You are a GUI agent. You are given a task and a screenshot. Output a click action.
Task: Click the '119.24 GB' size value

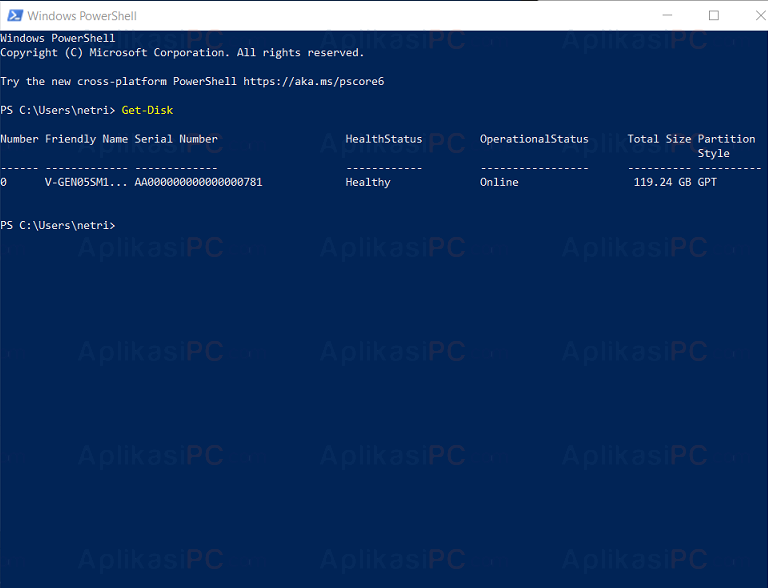click(x=662, y=182)
